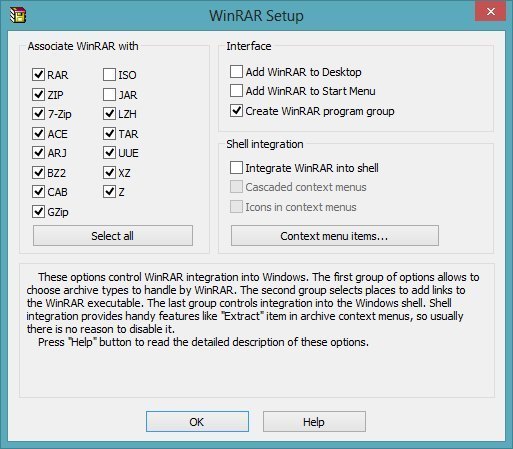This screenshot has height=449, width=513.
Task: Enable Integrate WinRAR into shell
Action: pyautogui.click(x=236, y=168)
